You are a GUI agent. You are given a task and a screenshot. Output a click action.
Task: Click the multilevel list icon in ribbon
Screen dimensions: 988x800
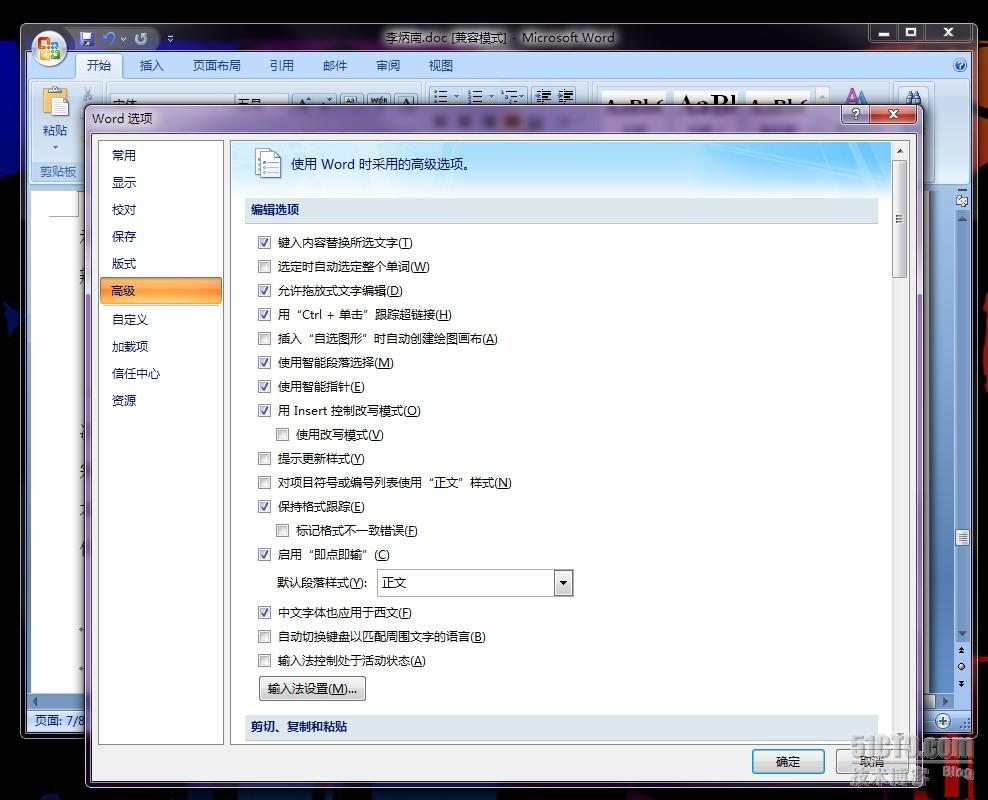coord(508,96)
